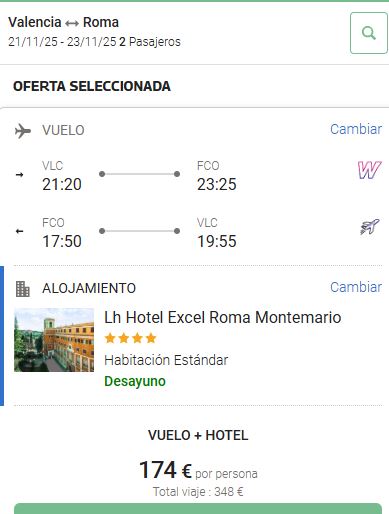Click the airplane icon beside VUELO
This screenshot has width=389, height=514.
[x=23, y=131]
